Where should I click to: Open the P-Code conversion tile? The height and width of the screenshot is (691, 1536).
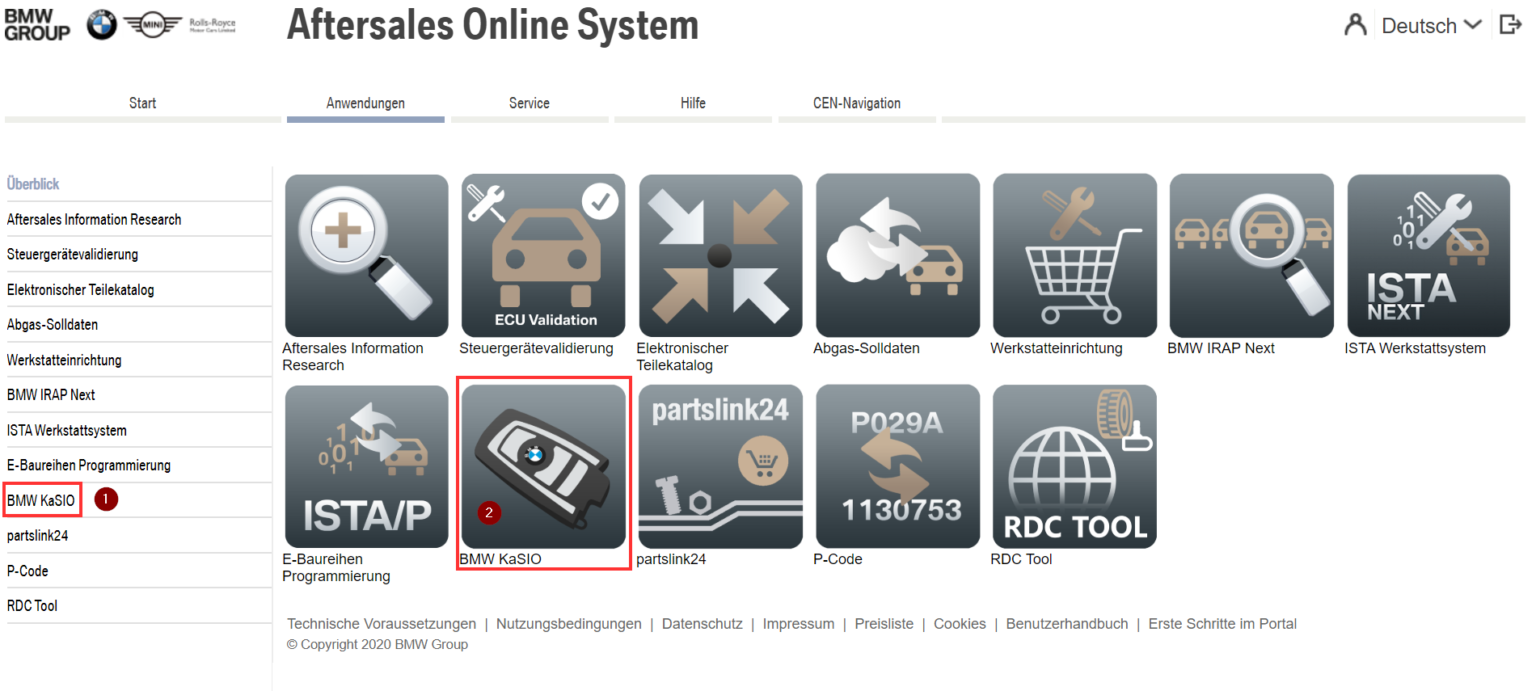tap(897, 466)
